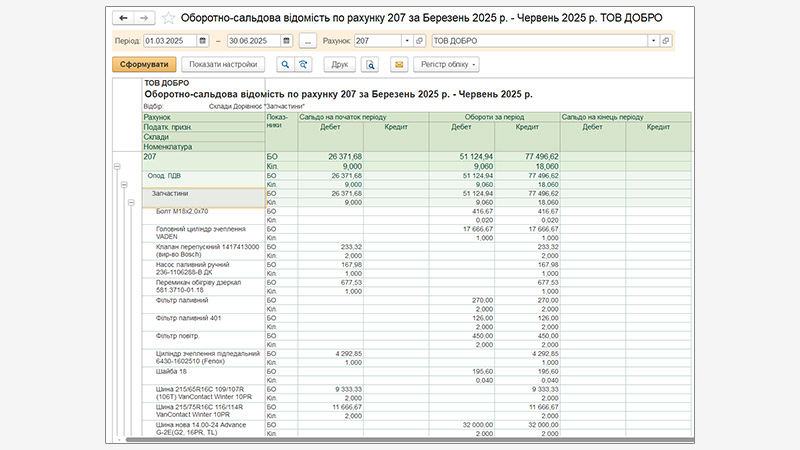Click the Сформувати button
The height and width of the screenshot is (450, 800).
tap(144, 64)
